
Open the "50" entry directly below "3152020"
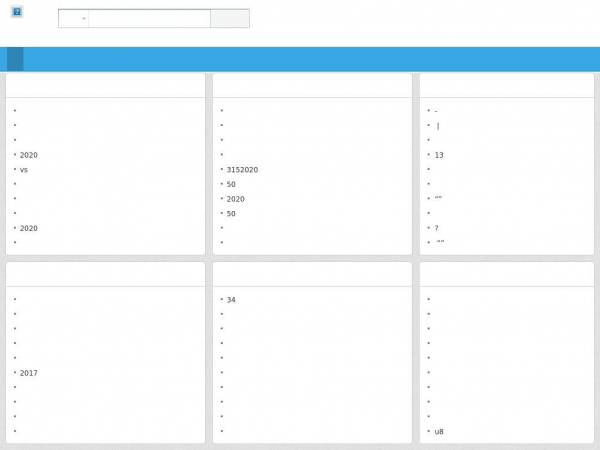click(x=231, y=184)
